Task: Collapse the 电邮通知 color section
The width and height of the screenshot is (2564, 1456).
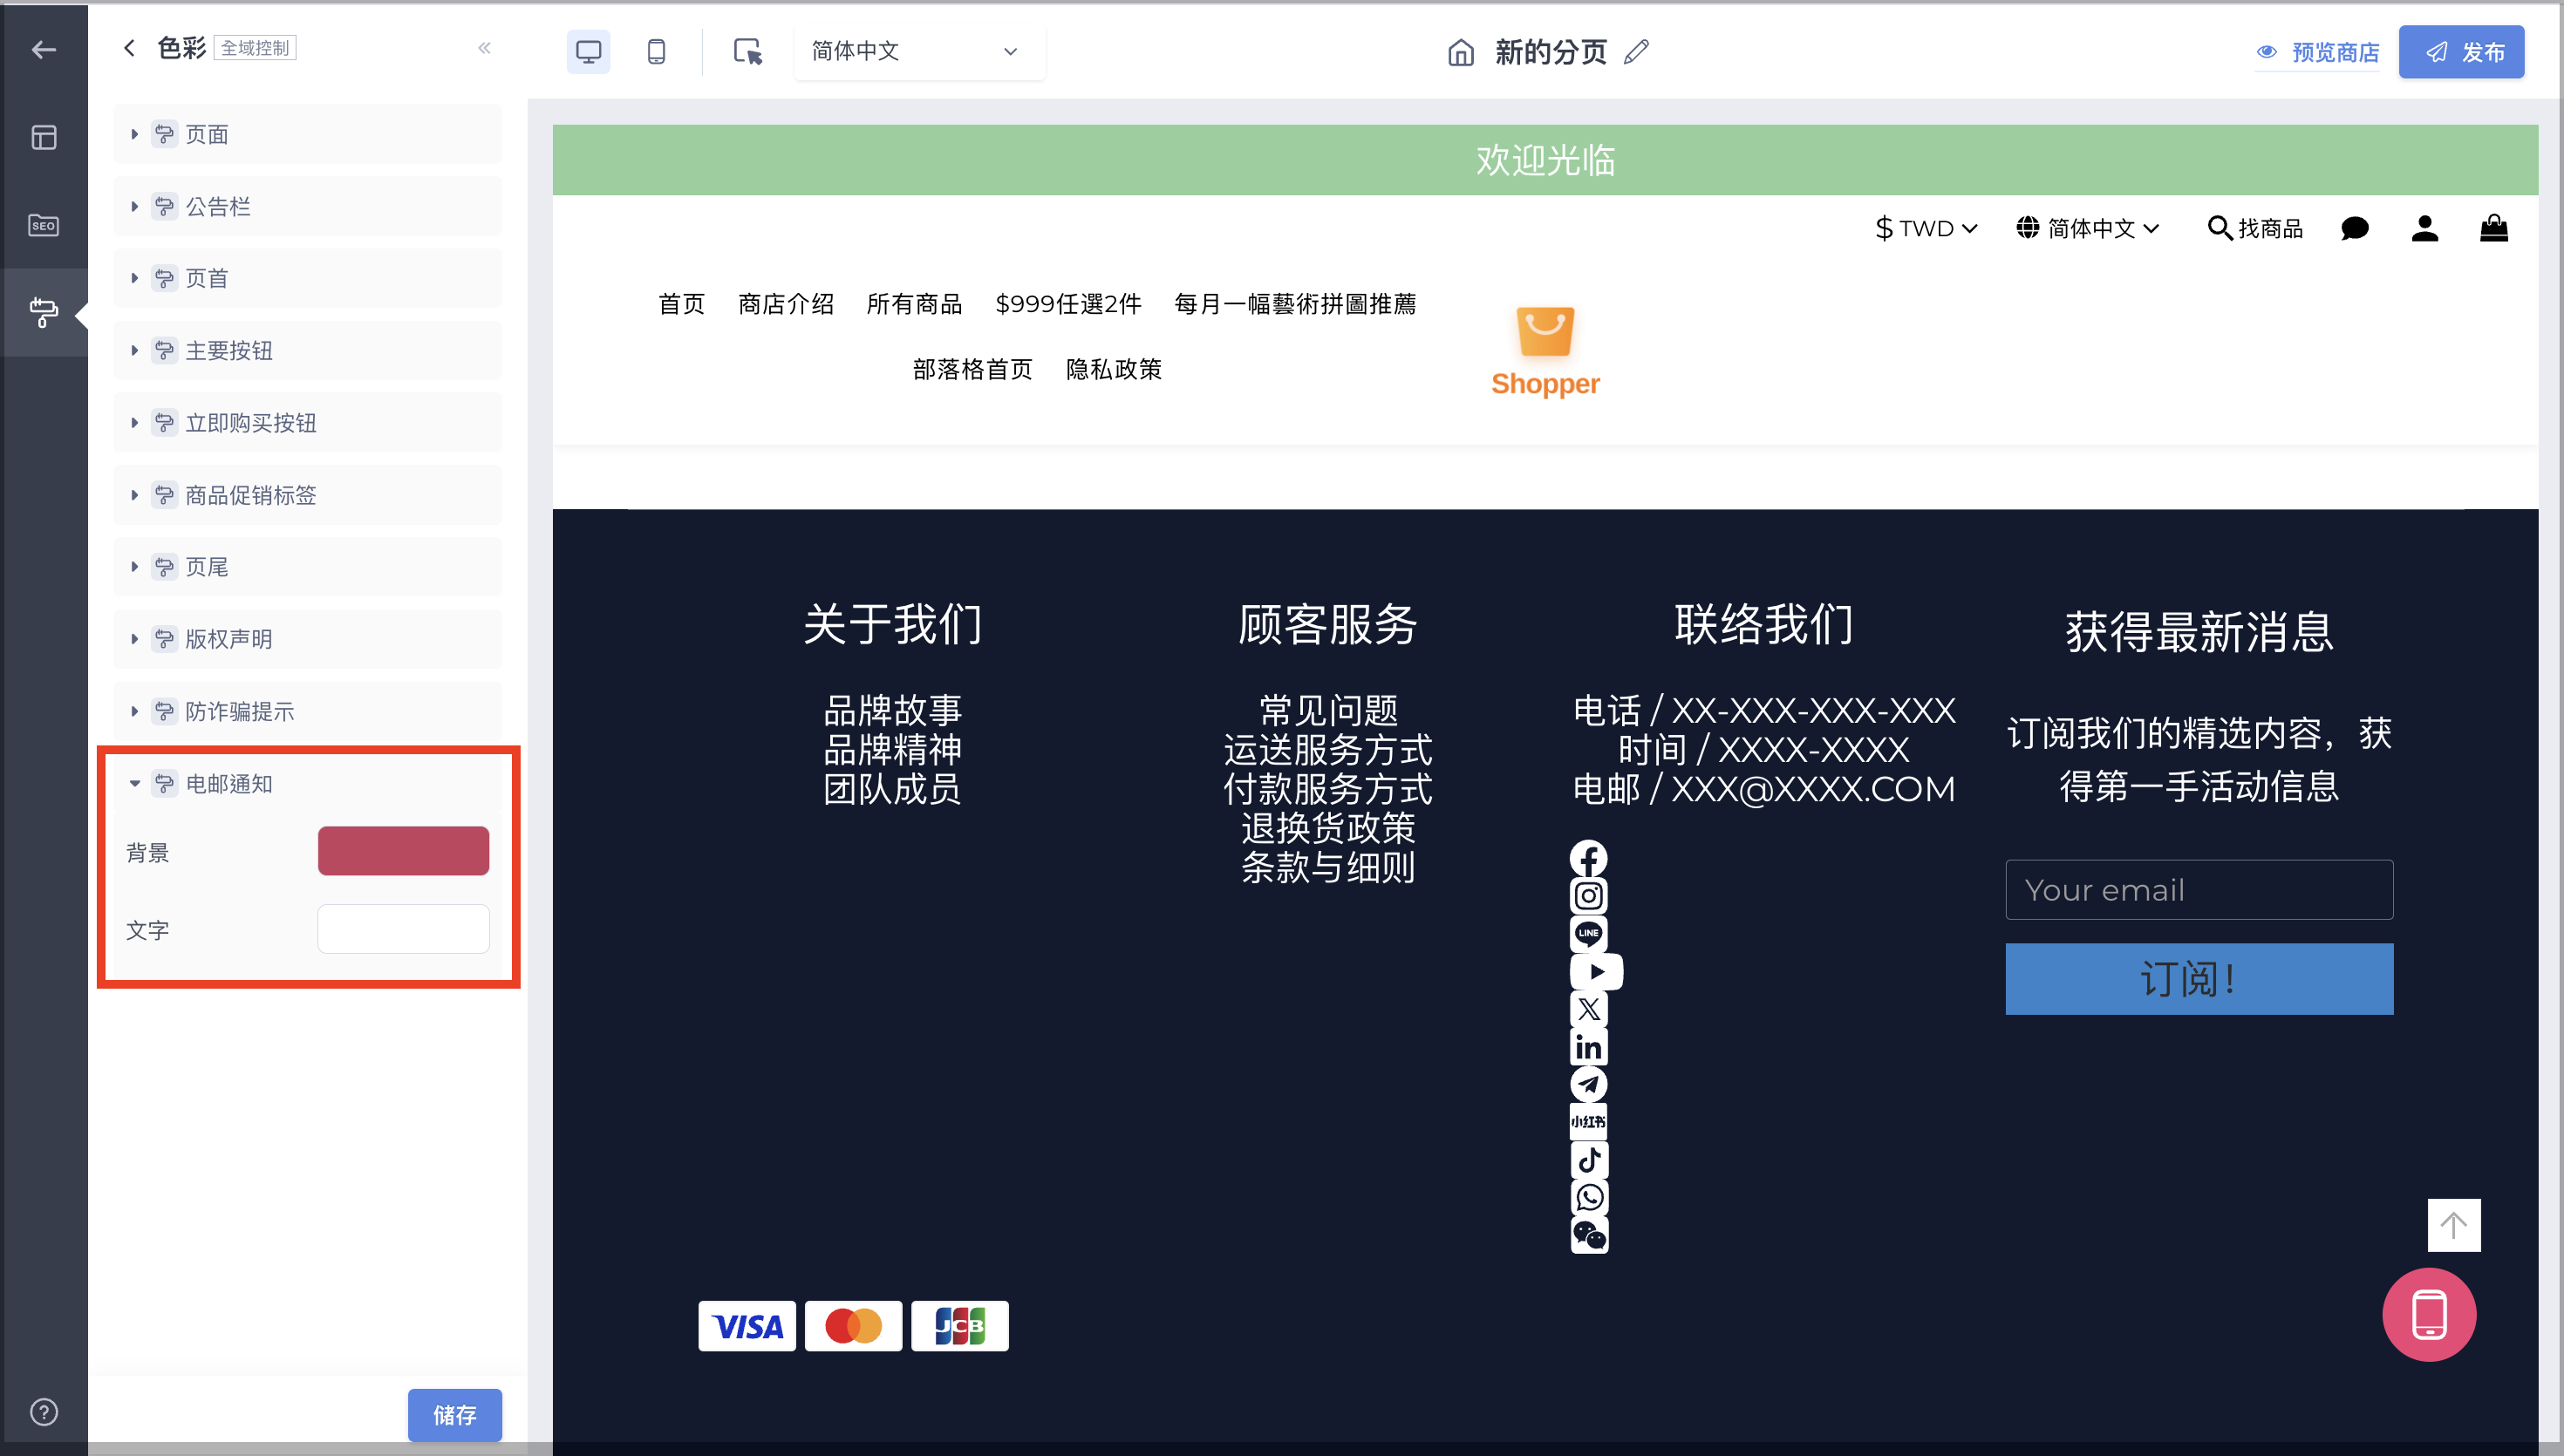Action: [x=308, y=784]
